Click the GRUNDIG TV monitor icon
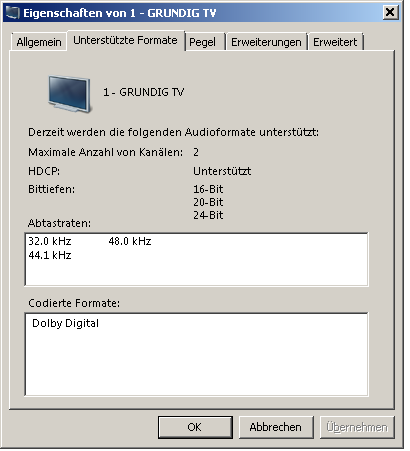 pyautogui.click(x=70, y=94)
